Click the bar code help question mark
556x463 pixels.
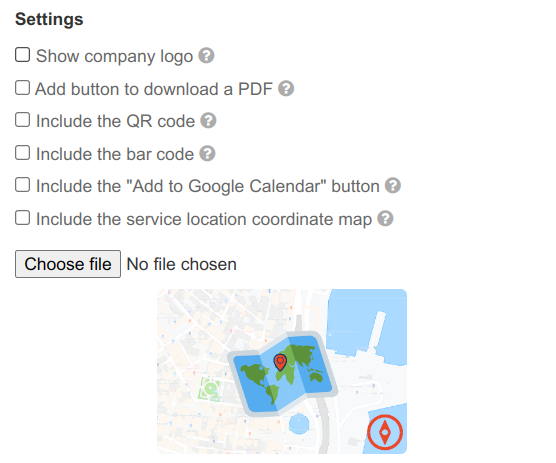coord(207,154)
